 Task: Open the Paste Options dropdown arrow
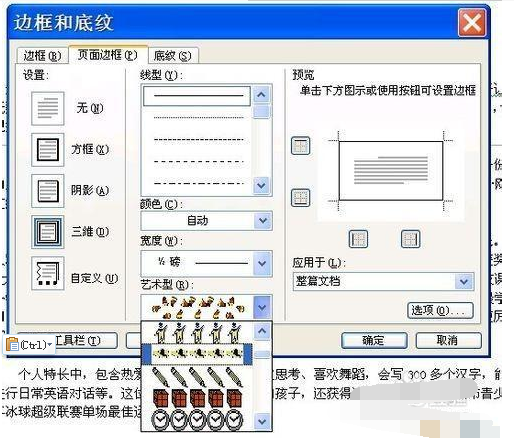coord(50,344)
